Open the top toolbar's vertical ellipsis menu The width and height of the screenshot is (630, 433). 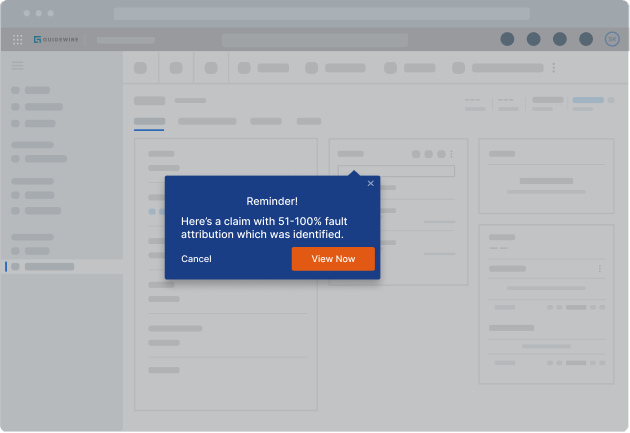[554, 67]
